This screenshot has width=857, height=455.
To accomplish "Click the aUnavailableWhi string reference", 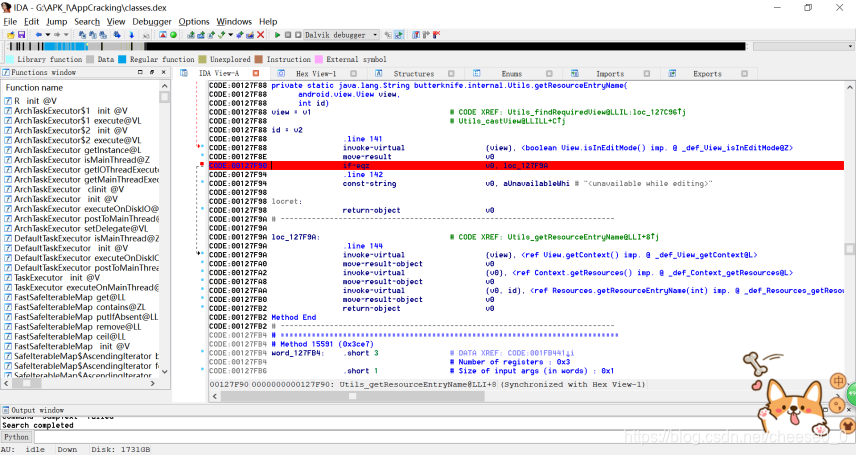I will 536,183.
